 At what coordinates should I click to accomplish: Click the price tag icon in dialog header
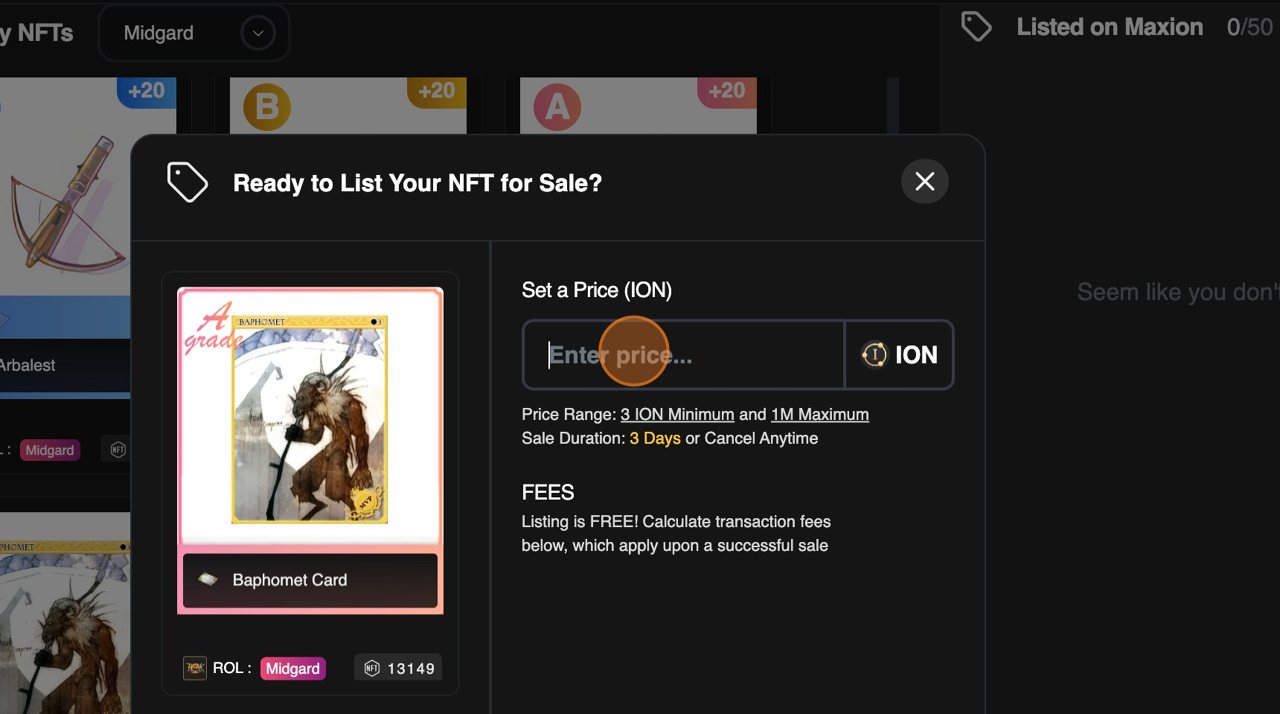click(187, 183)
